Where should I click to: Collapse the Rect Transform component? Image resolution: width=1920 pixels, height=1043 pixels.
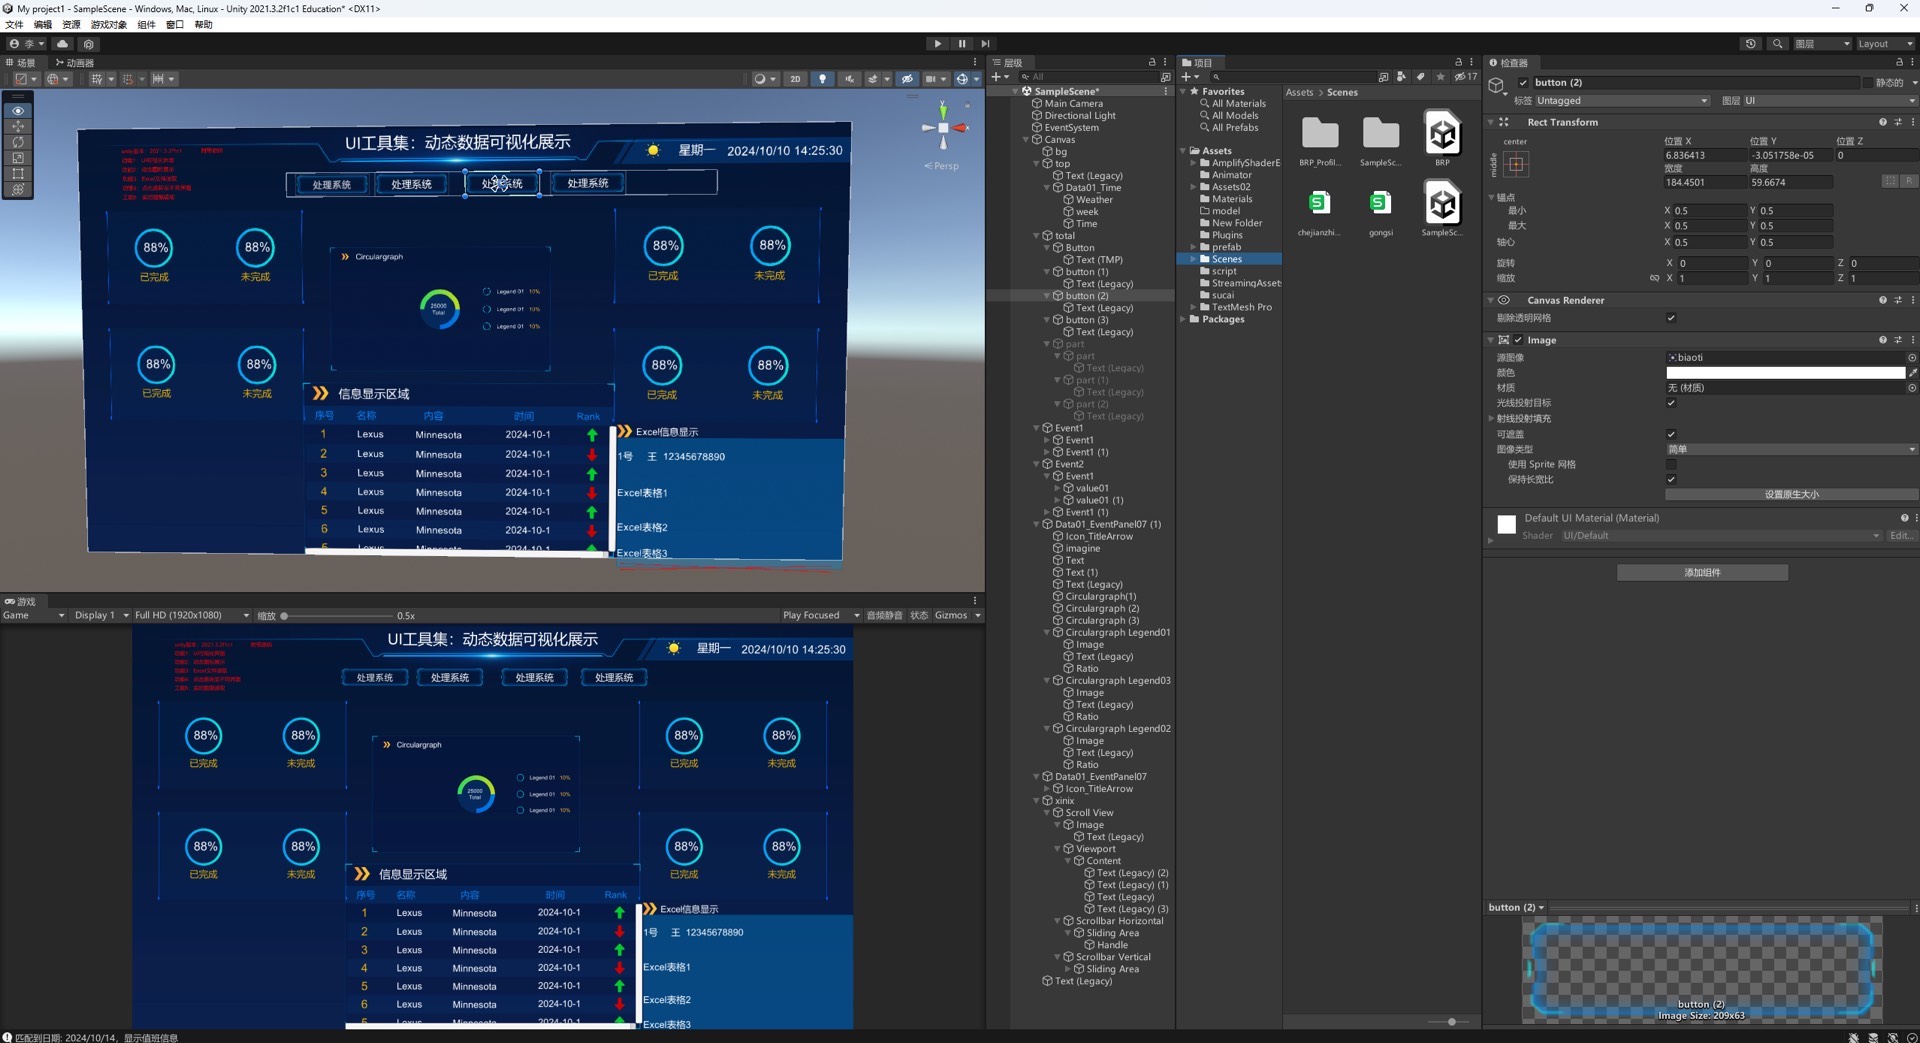coord(1491,122)
